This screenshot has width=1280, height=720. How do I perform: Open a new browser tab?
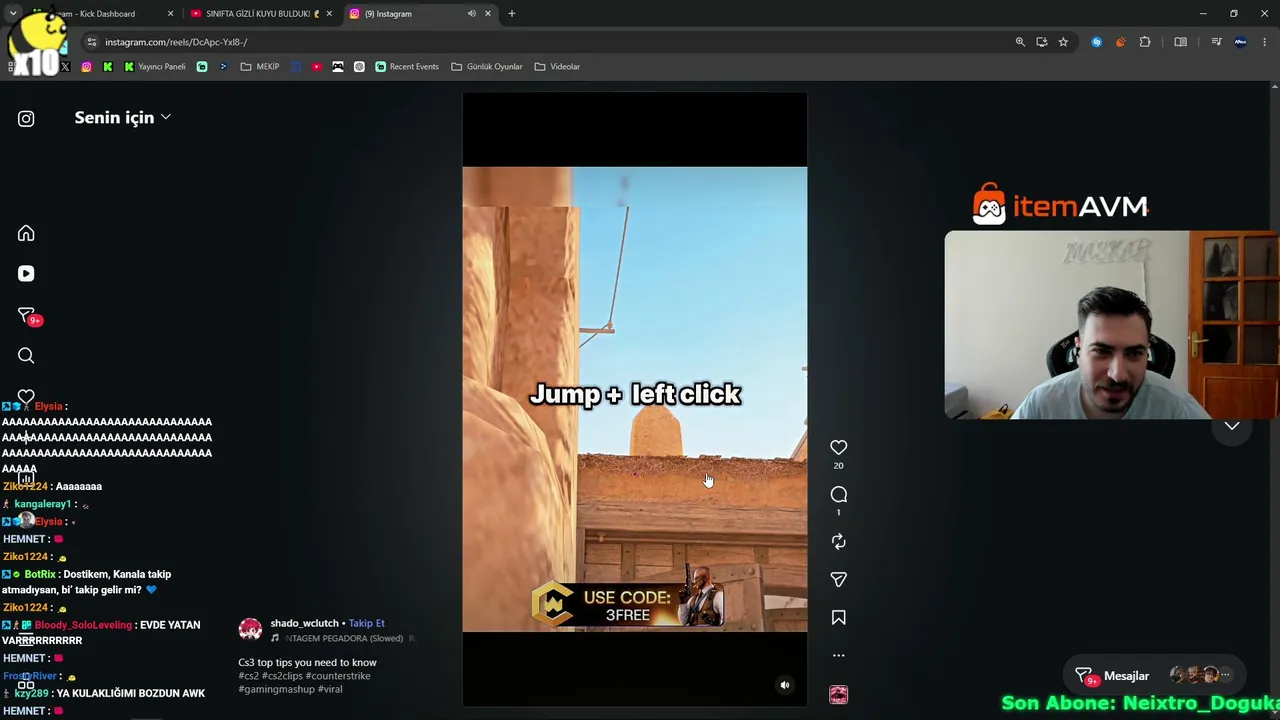[512, 14]
